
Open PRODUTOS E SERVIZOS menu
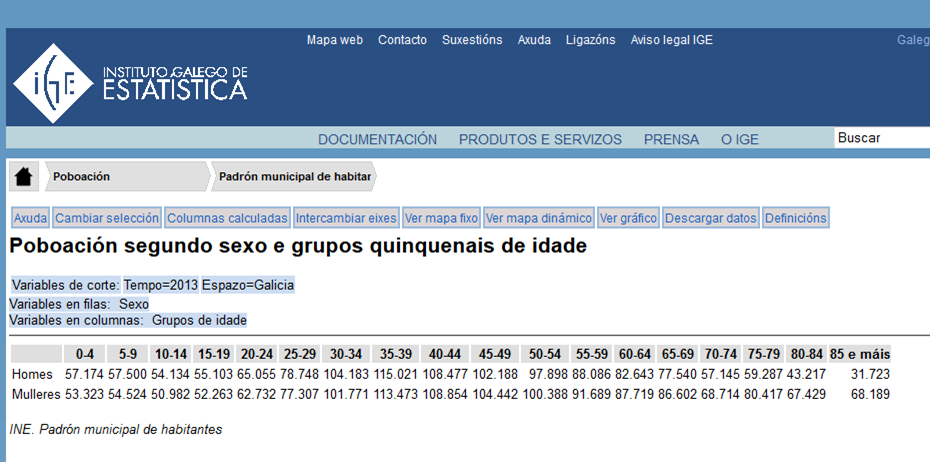(x=540, y=139)
